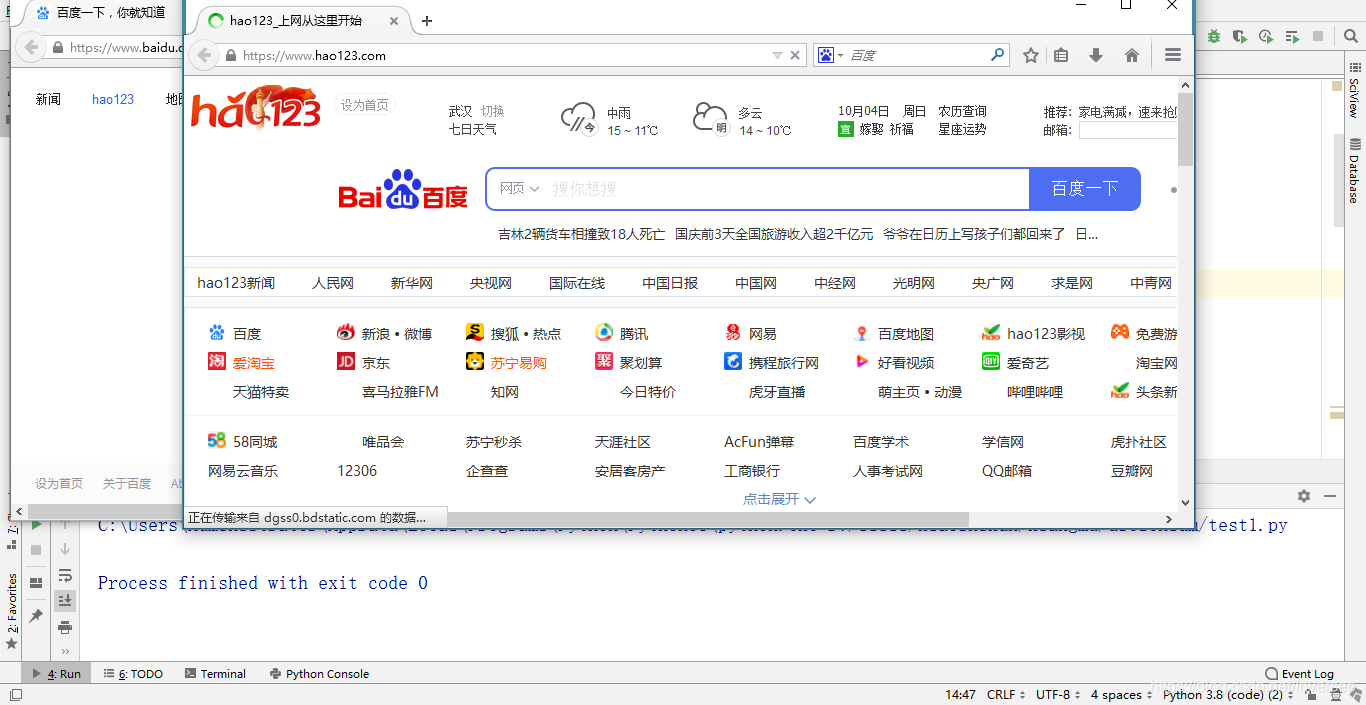
Task: Click the Baidu logo on hao123 page
Action: pyautogui.click(x=403, y=189)
